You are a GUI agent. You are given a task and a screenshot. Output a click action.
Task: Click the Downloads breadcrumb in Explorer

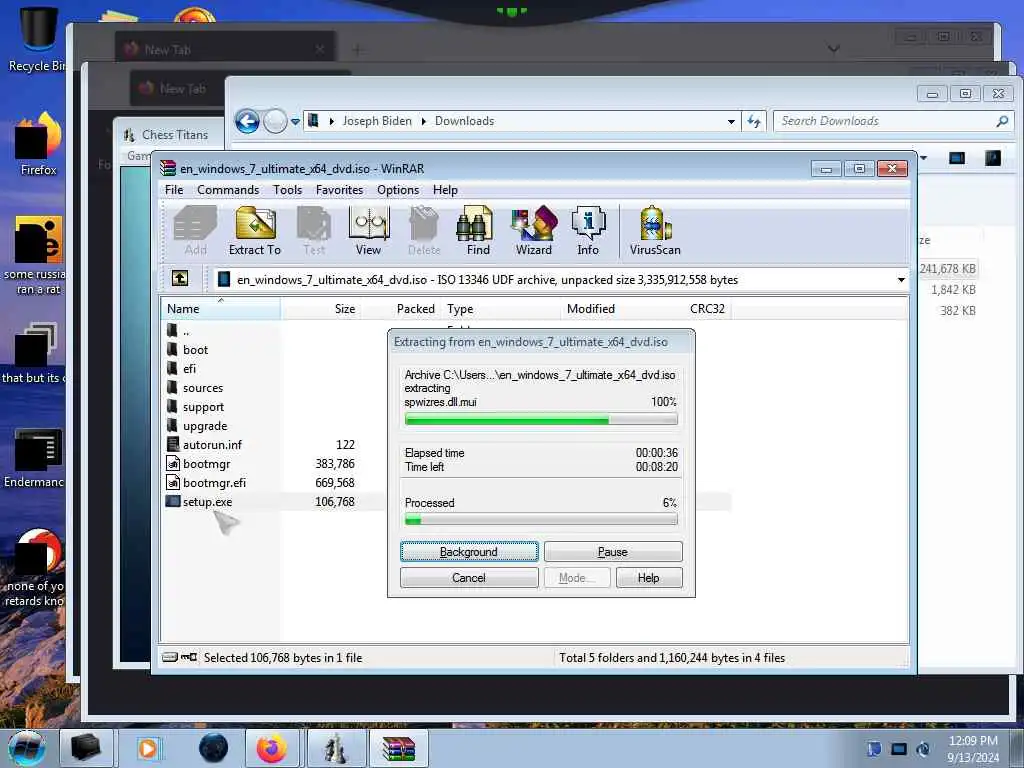click(x=464, y=121)
